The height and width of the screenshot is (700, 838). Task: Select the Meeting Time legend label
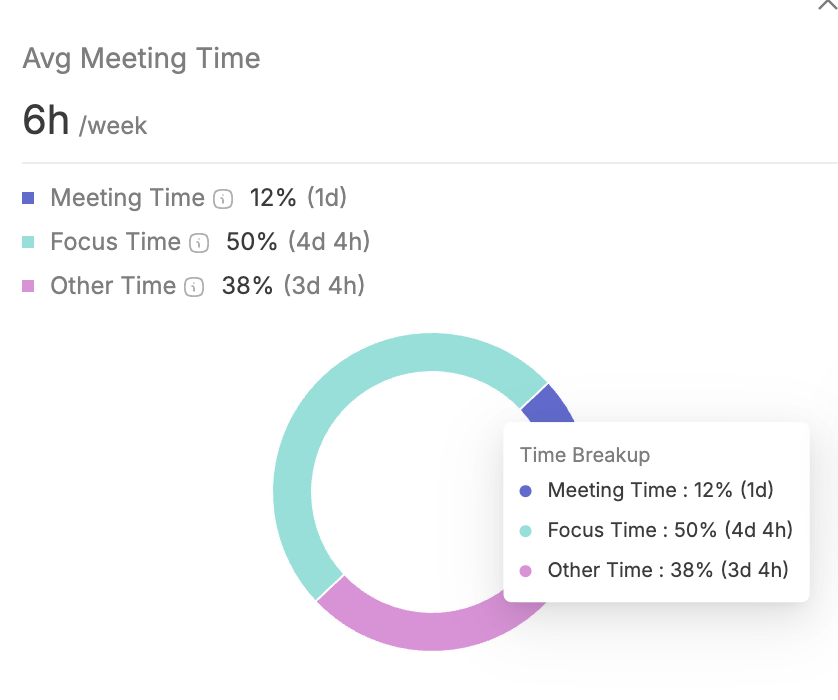[x=127, y=198]
